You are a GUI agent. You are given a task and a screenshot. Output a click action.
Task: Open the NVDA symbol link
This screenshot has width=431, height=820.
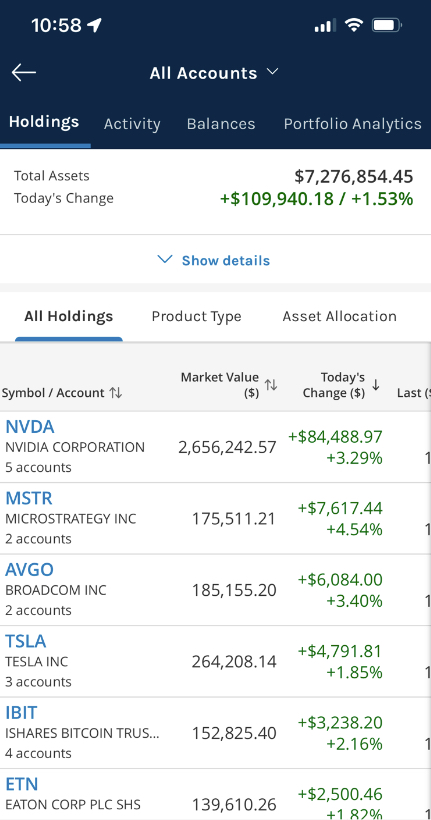pyautogui.click(x=30, y=427)
